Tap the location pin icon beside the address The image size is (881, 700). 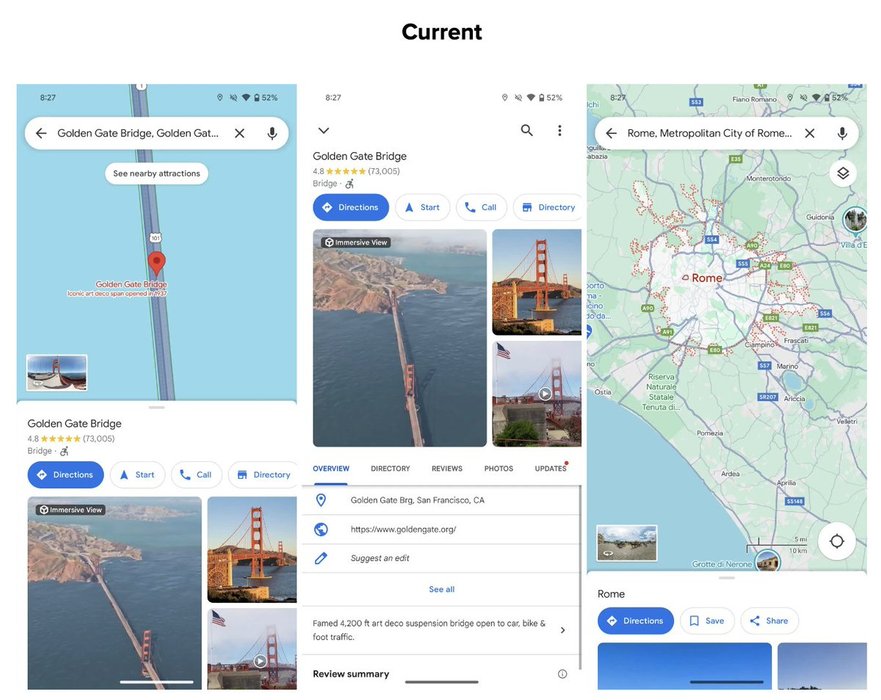click(x=321, y=500)
